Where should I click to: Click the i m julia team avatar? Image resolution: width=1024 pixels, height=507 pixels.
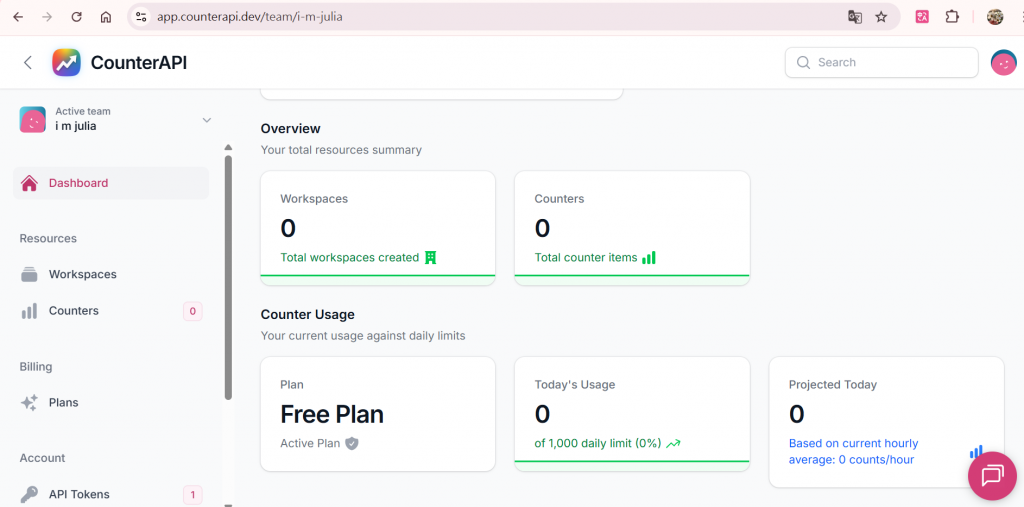pos(32,119)
